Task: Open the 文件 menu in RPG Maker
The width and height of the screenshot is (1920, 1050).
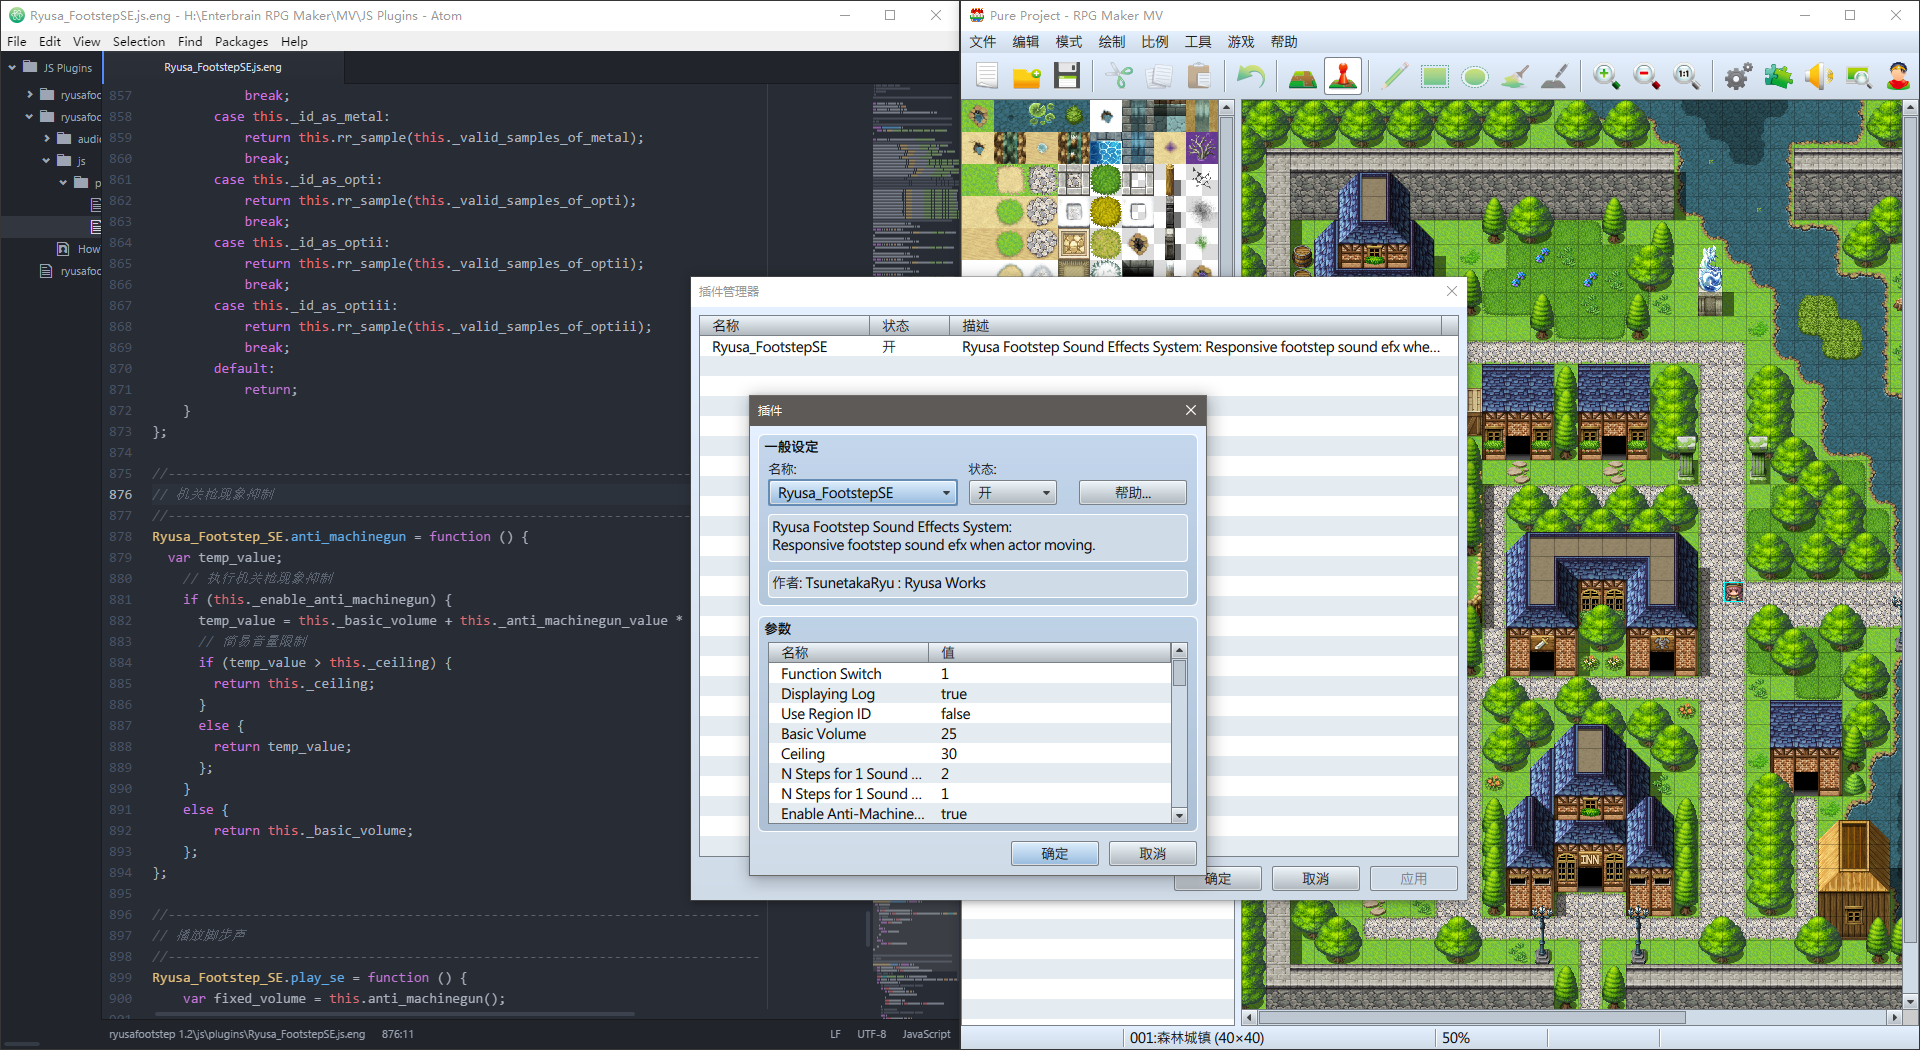Action: (983, 42)
